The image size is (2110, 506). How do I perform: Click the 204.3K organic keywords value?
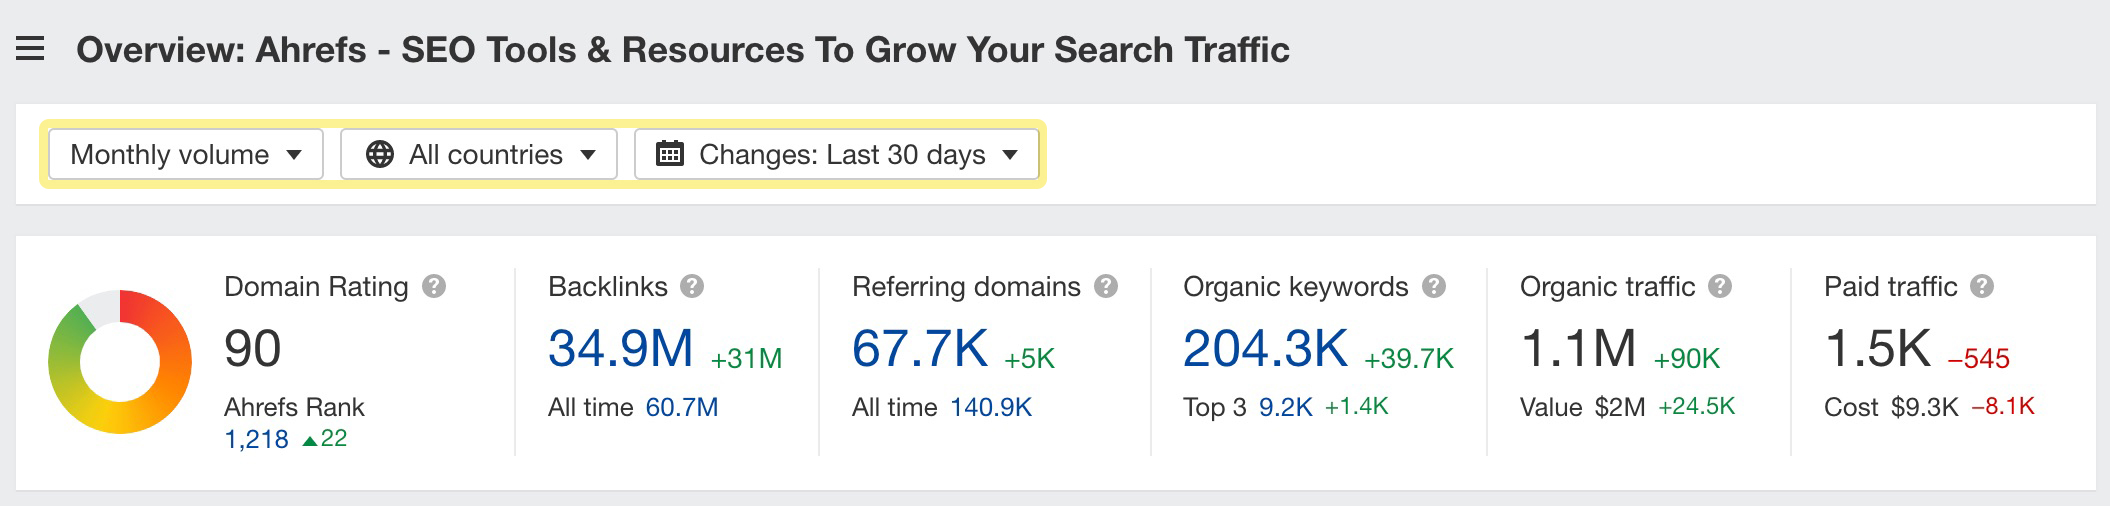coord(1265,349)
